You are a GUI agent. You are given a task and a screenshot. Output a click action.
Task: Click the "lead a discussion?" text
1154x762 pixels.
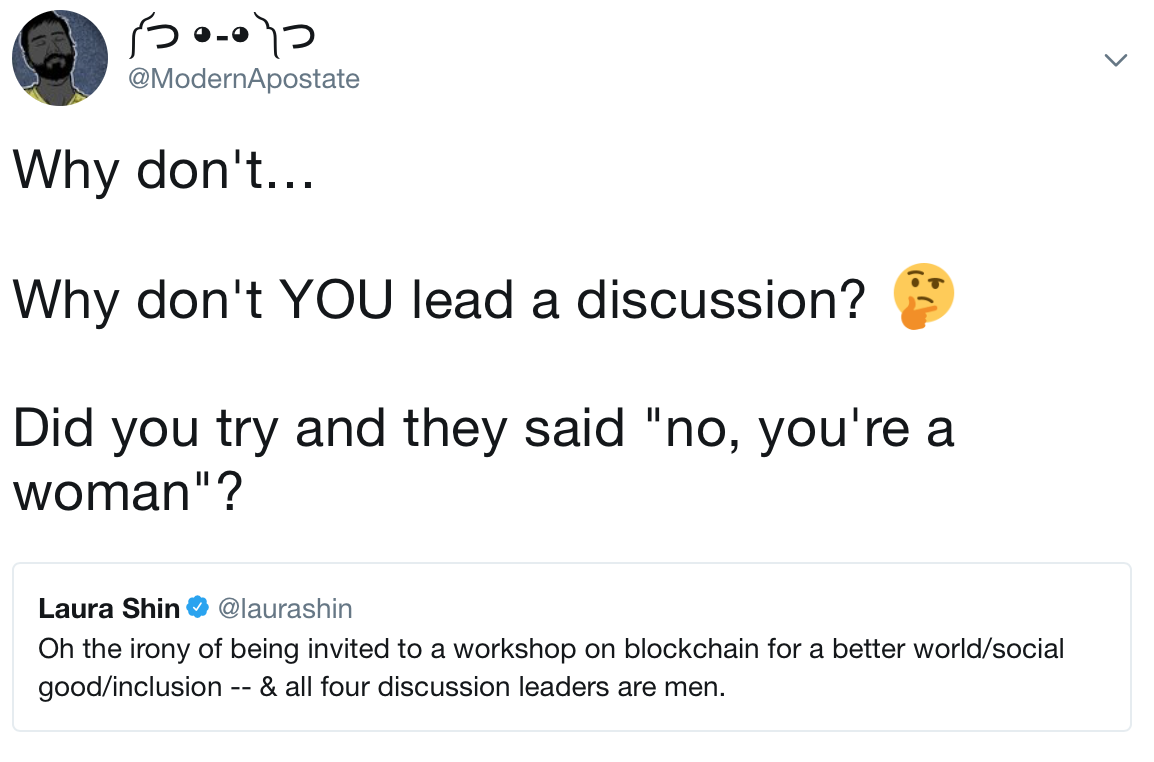tap(638, 299)
